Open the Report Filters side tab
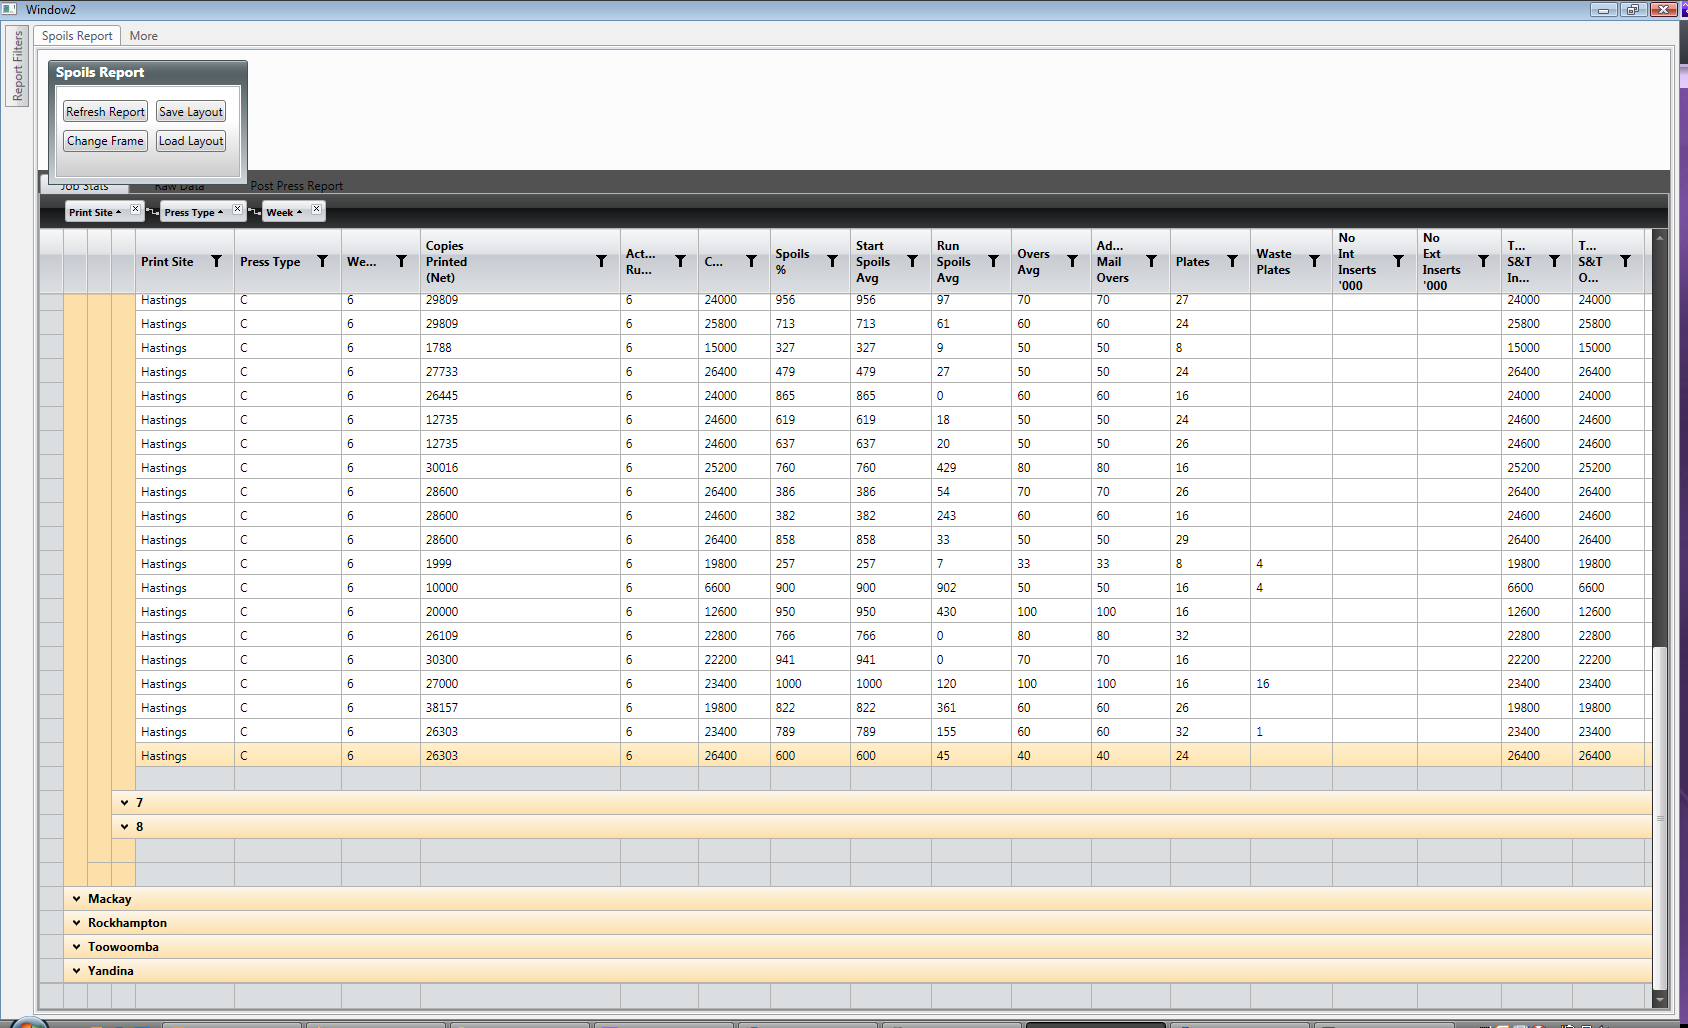The width and height of the screenshot is (1688, 1028). coord(17,66)
